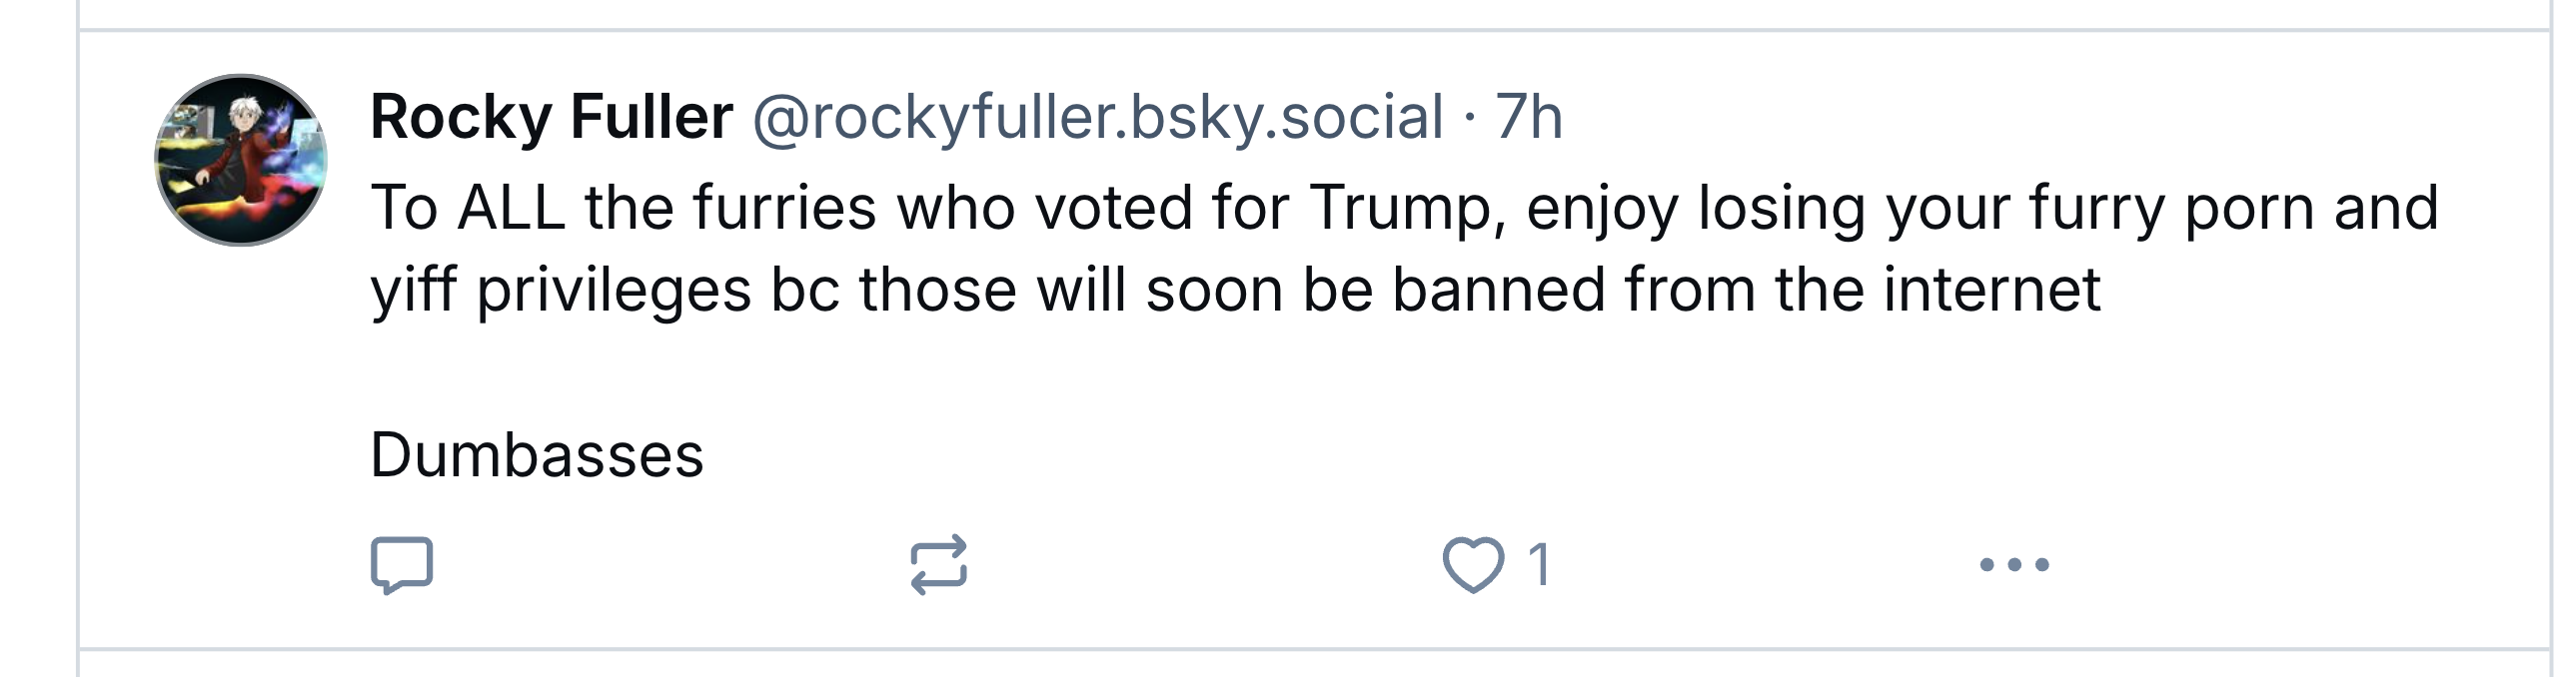Viewport: 2576px width, 677px height.
Task: Click the surname "Fuller" in the author name
Action: (x=651, y=117)
